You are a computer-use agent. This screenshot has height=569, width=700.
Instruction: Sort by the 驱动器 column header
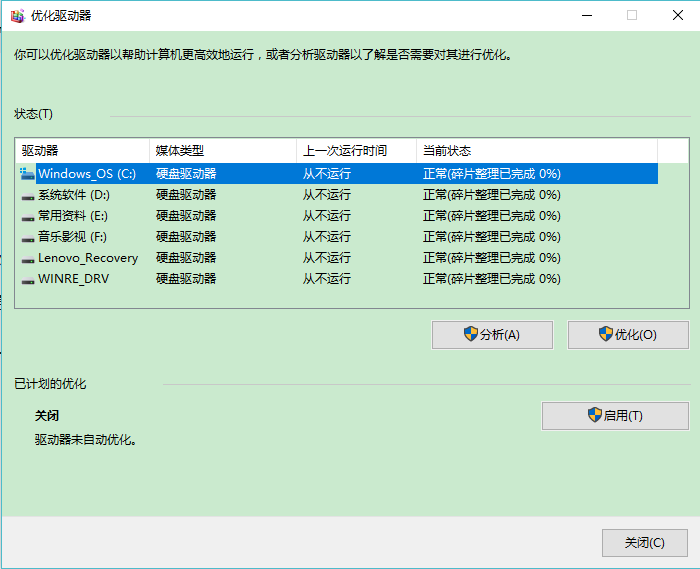[x=83, y=151]
